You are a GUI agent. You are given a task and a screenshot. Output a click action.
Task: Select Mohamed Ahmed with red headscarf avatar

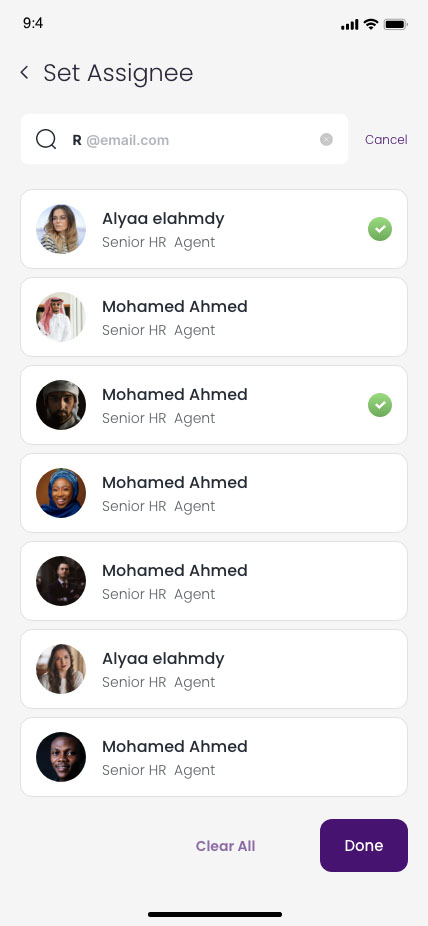tap(214, 317)
